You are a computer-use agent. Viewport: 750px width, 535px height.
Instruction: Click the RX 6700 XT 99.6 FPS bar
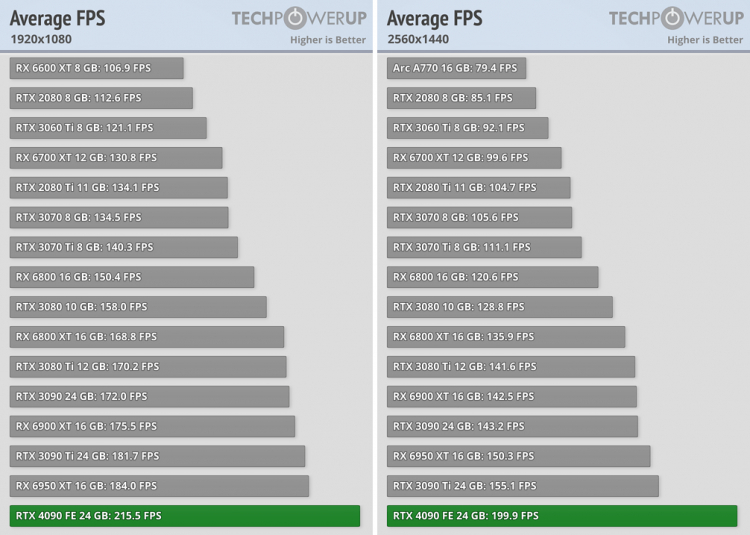click(x=474, y=158)
